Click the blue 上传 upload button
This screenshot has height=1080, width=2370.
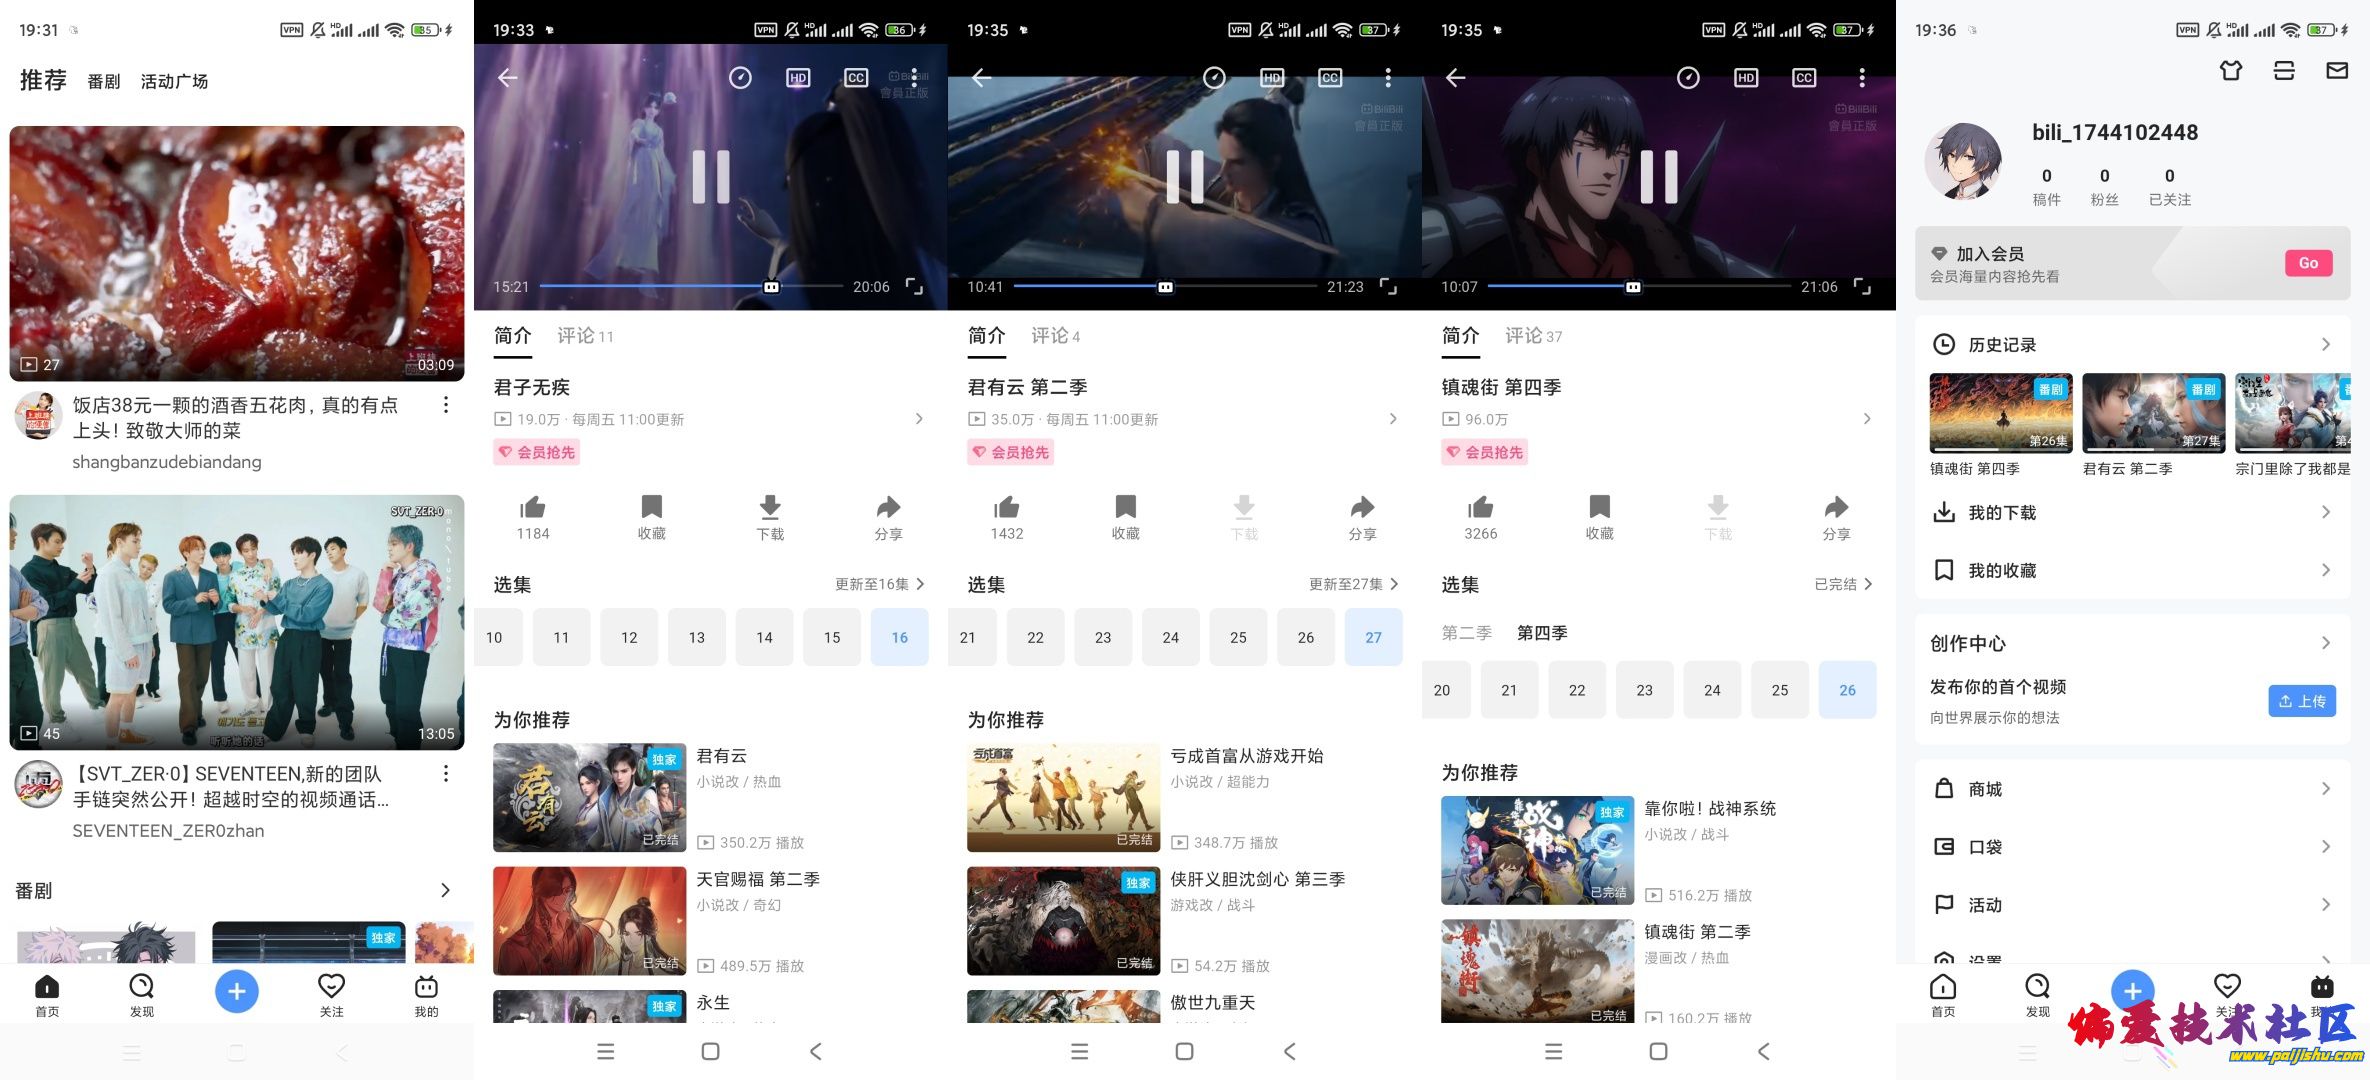point(2302,701)
